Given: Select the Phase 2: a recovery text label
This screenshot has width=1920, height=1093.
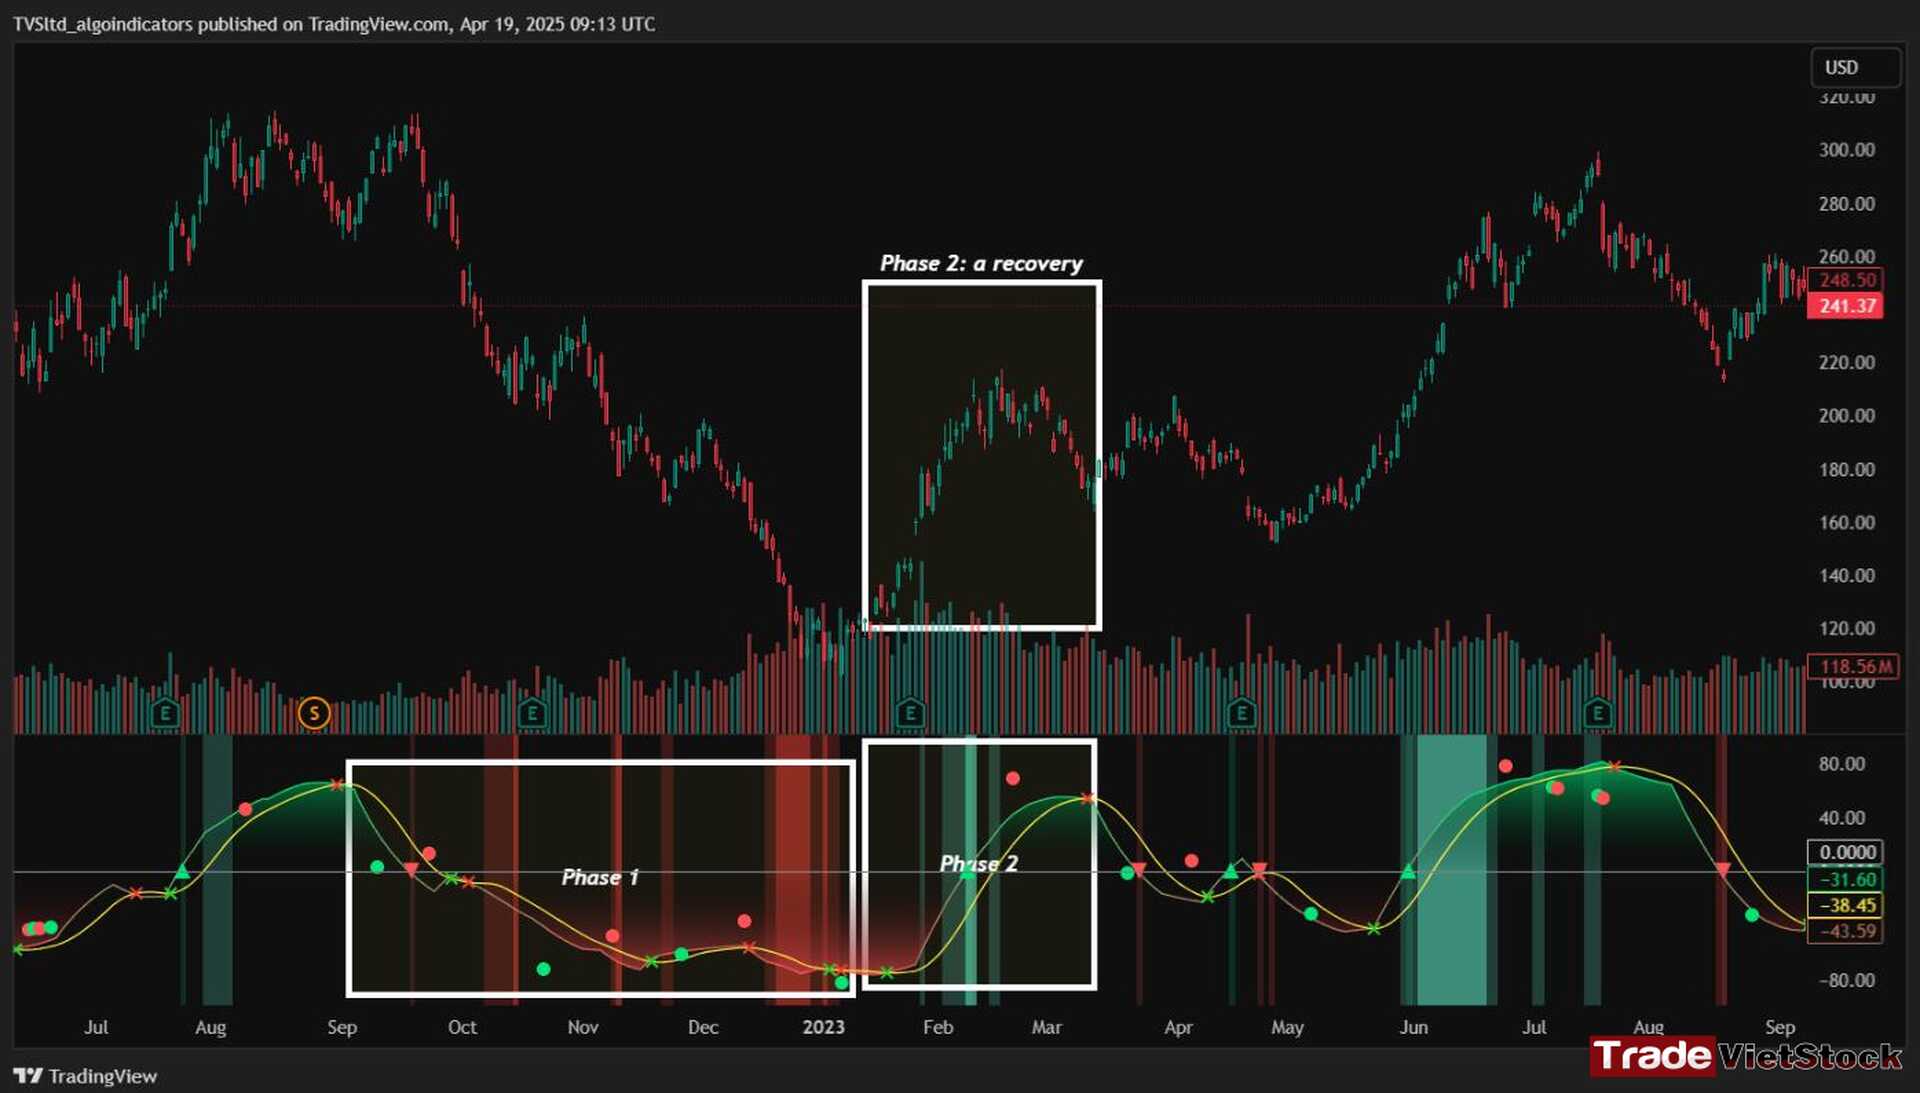Looking at the screenshot, I should pos(981,263).
